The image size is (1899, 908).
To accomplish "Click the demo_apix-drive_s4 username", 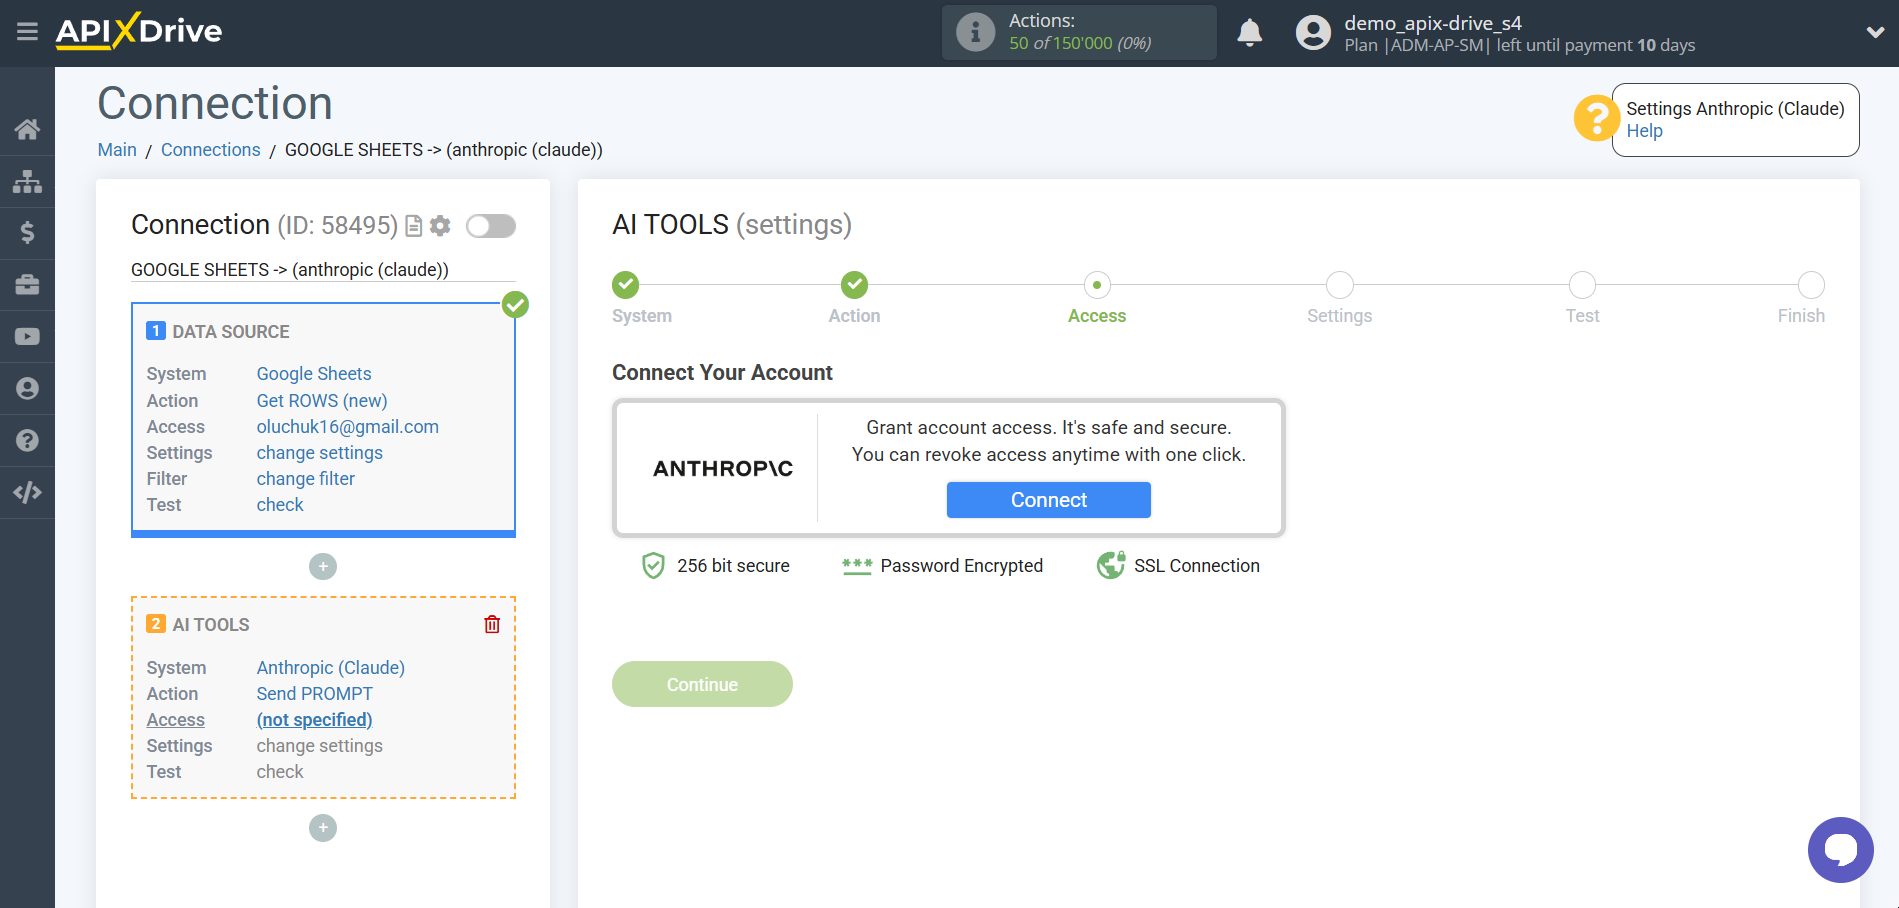I will pyautogui.click(x=1433, y=23).
